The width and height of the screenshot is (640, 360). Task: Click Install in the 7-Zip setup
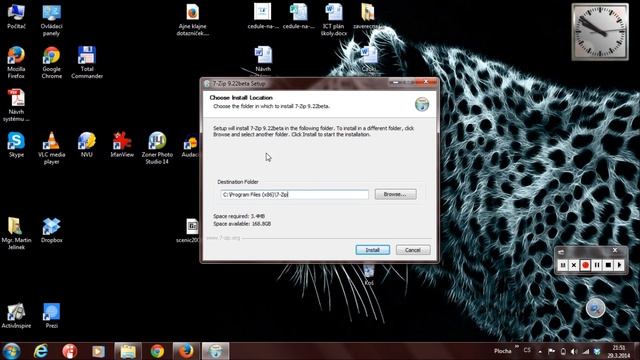click(372, 250)
